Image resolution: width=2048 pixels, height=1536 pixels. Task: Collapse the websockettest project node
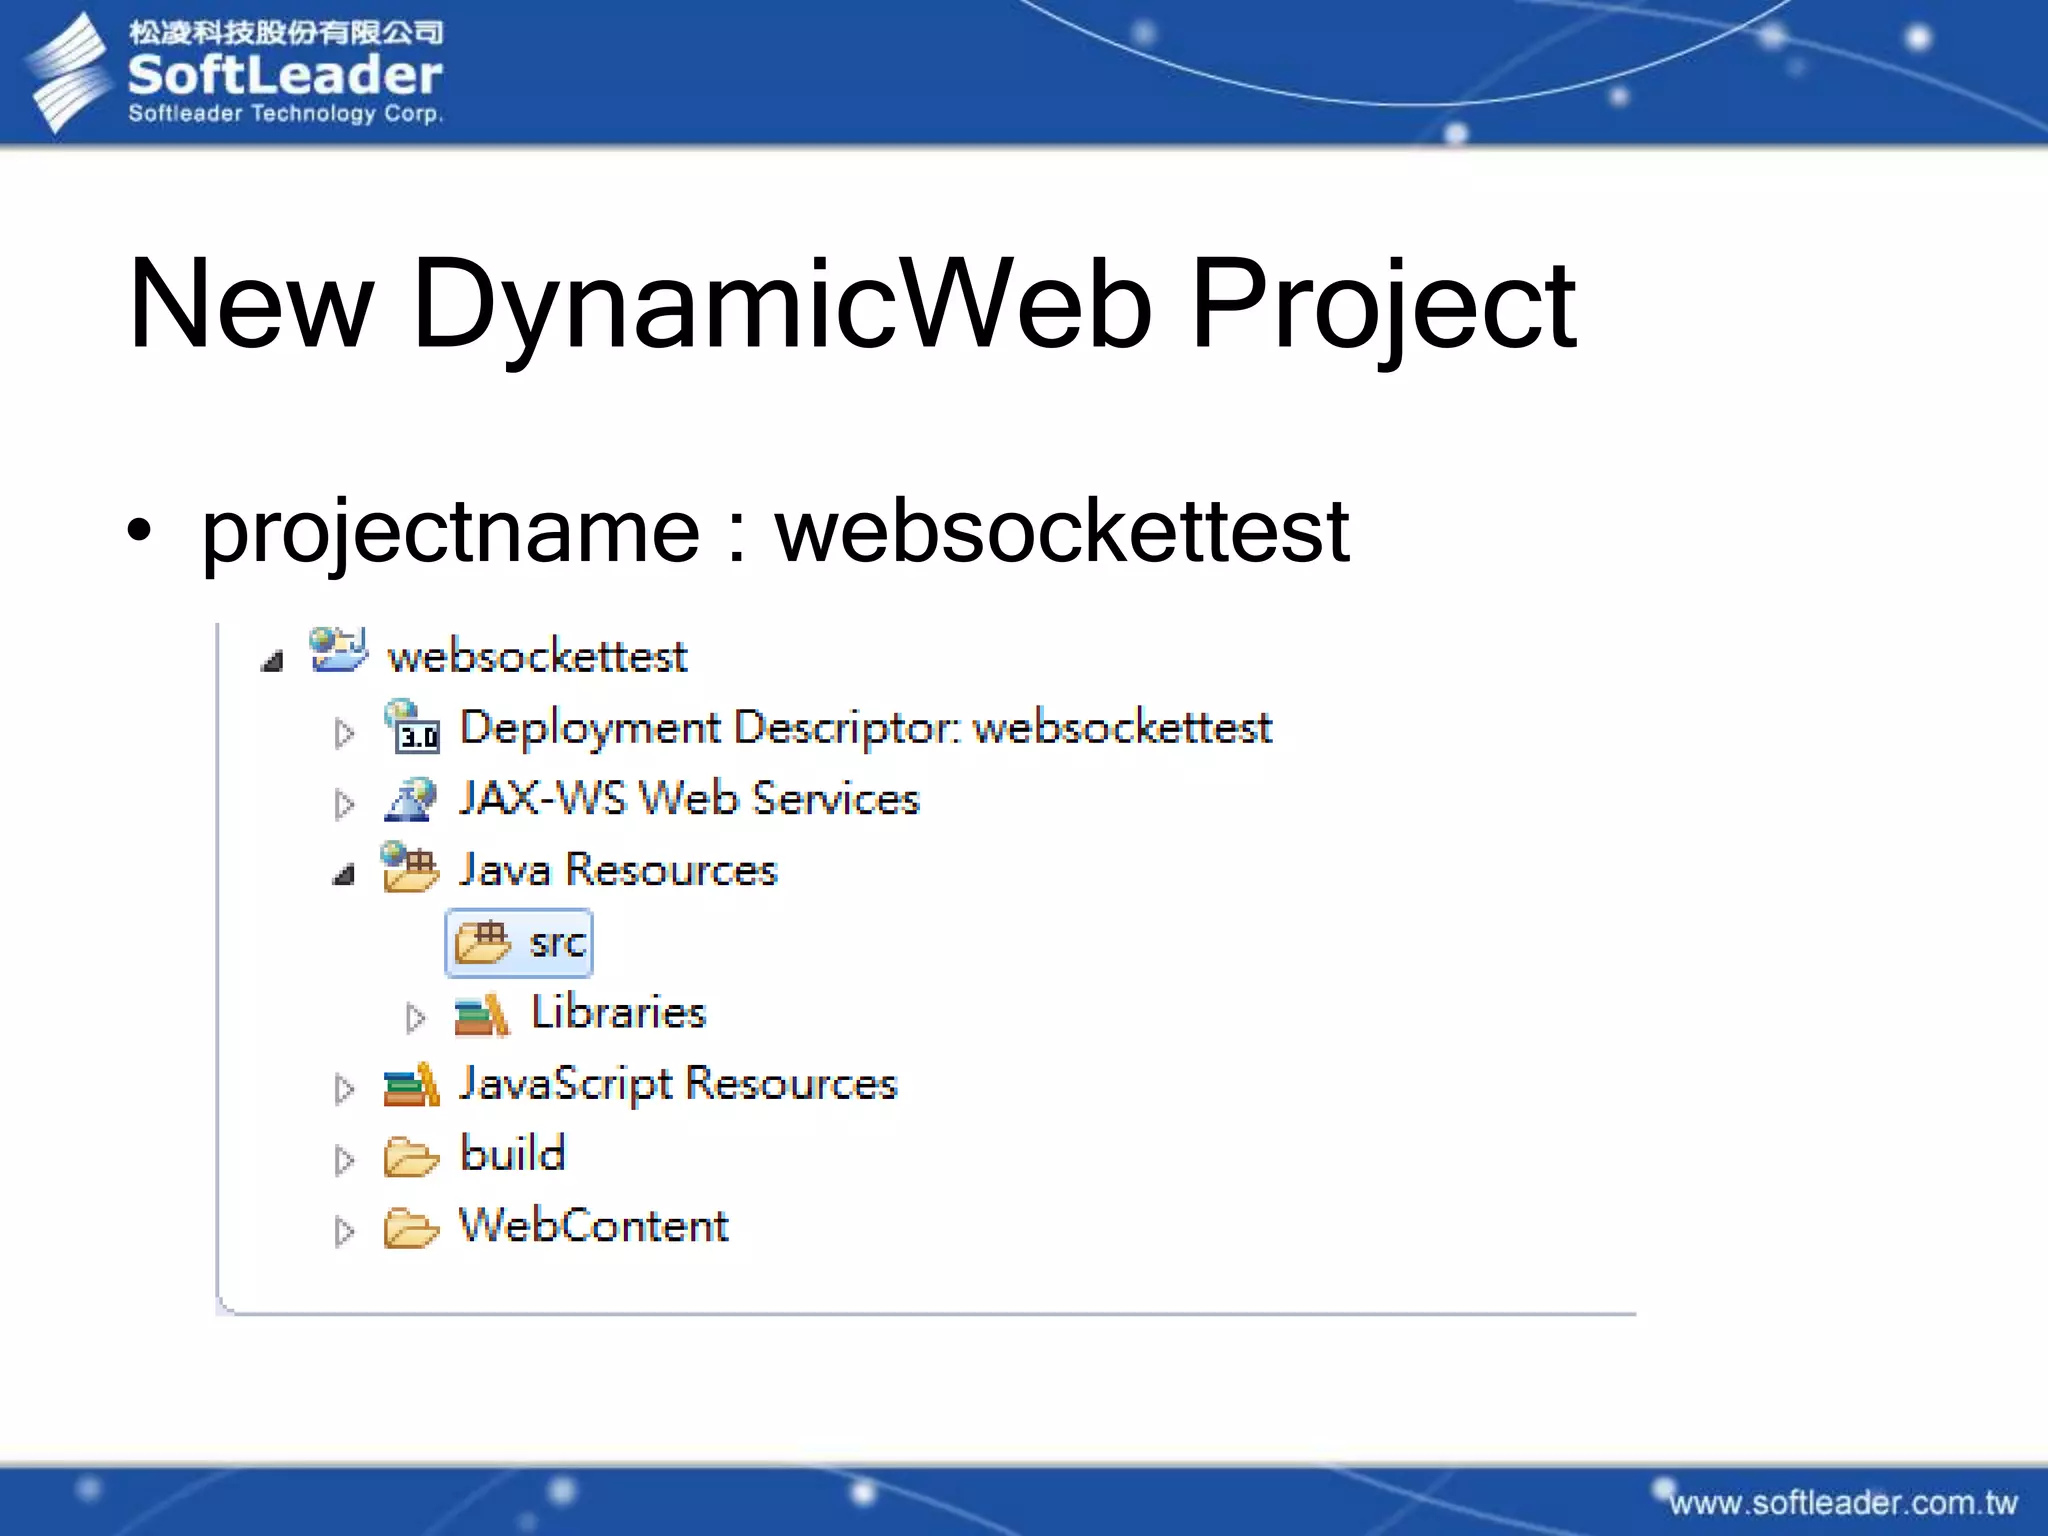pyautogui.click(x=272, y=660)
